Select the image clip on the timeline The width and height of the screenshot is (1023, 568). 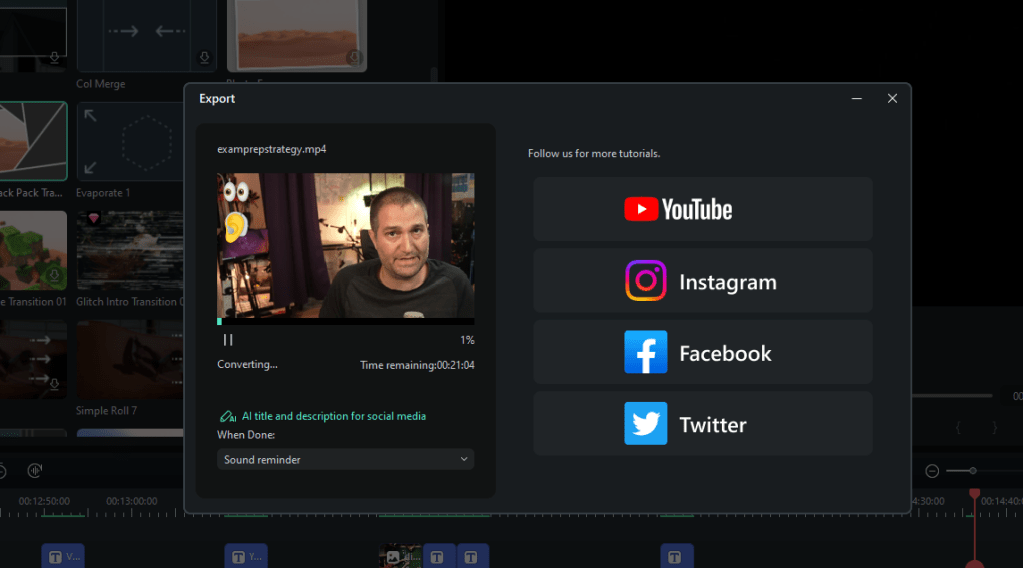(401, 556)
